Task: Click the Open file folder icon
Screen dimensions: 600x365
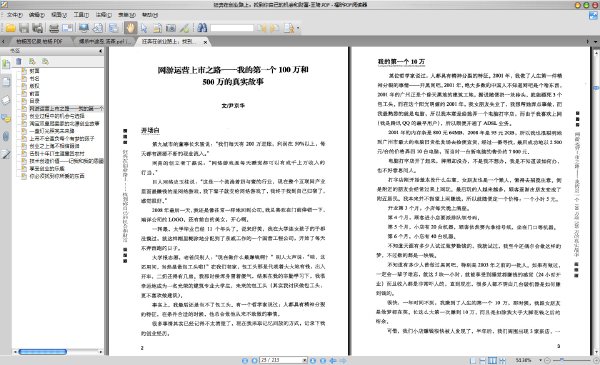Action: [x=11, y=28]
